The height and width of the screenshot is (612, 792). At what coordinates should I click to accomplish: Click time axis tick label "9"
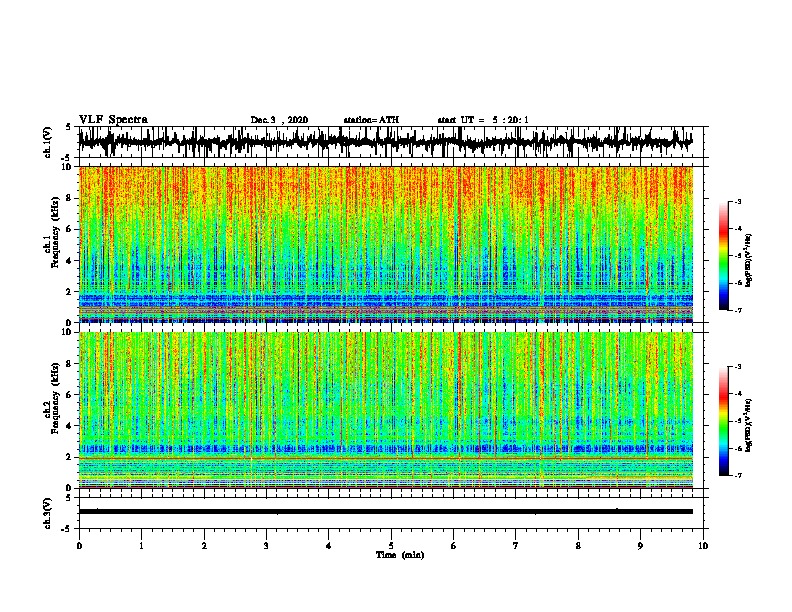640,546
